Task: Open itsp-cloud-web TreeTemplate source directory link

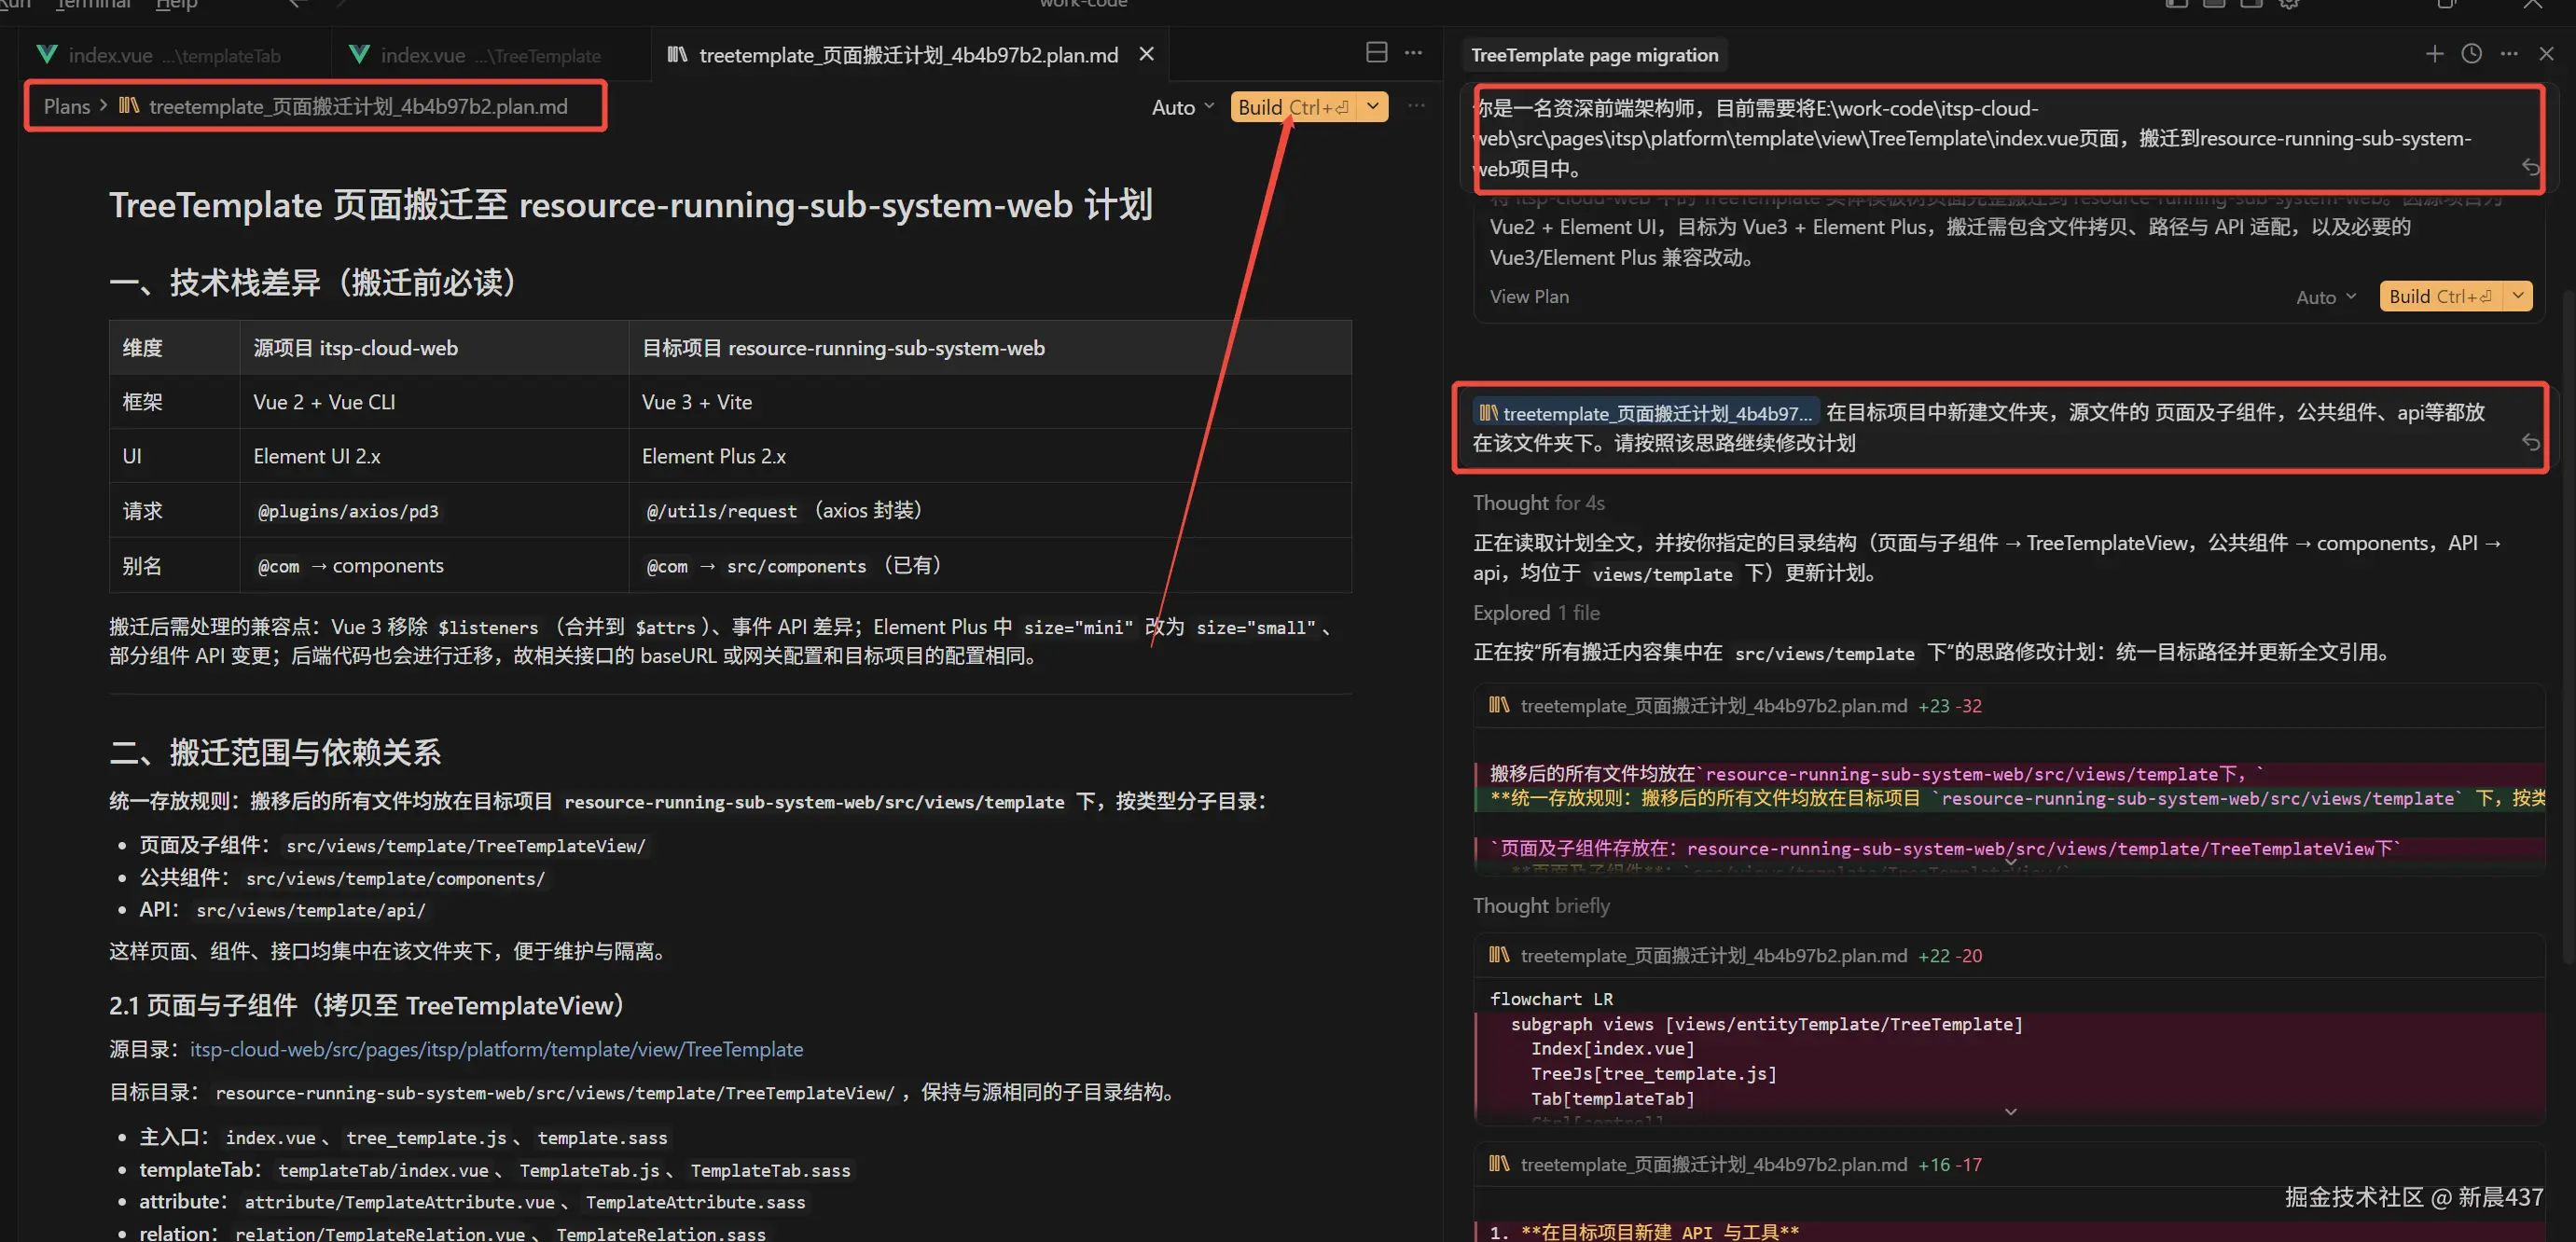Action: pos(496,1049)
